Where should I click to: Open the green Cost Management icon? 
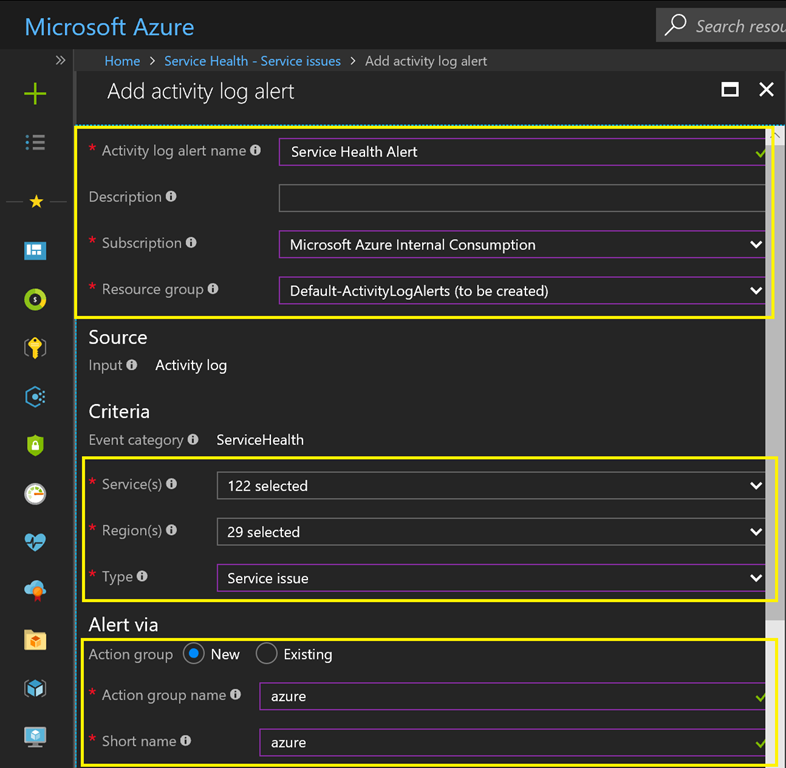[x=35, y=299]
